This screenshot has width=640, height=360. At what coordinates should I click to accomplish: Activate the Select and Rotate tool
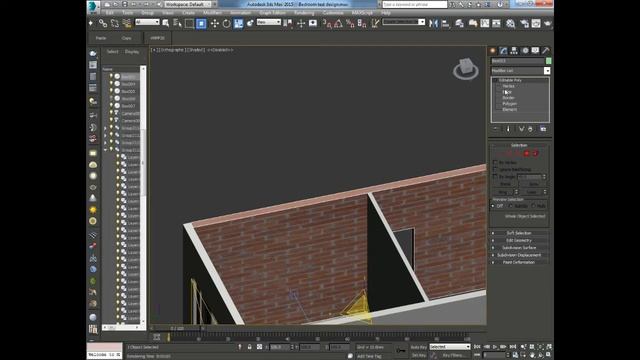(227, 24)
